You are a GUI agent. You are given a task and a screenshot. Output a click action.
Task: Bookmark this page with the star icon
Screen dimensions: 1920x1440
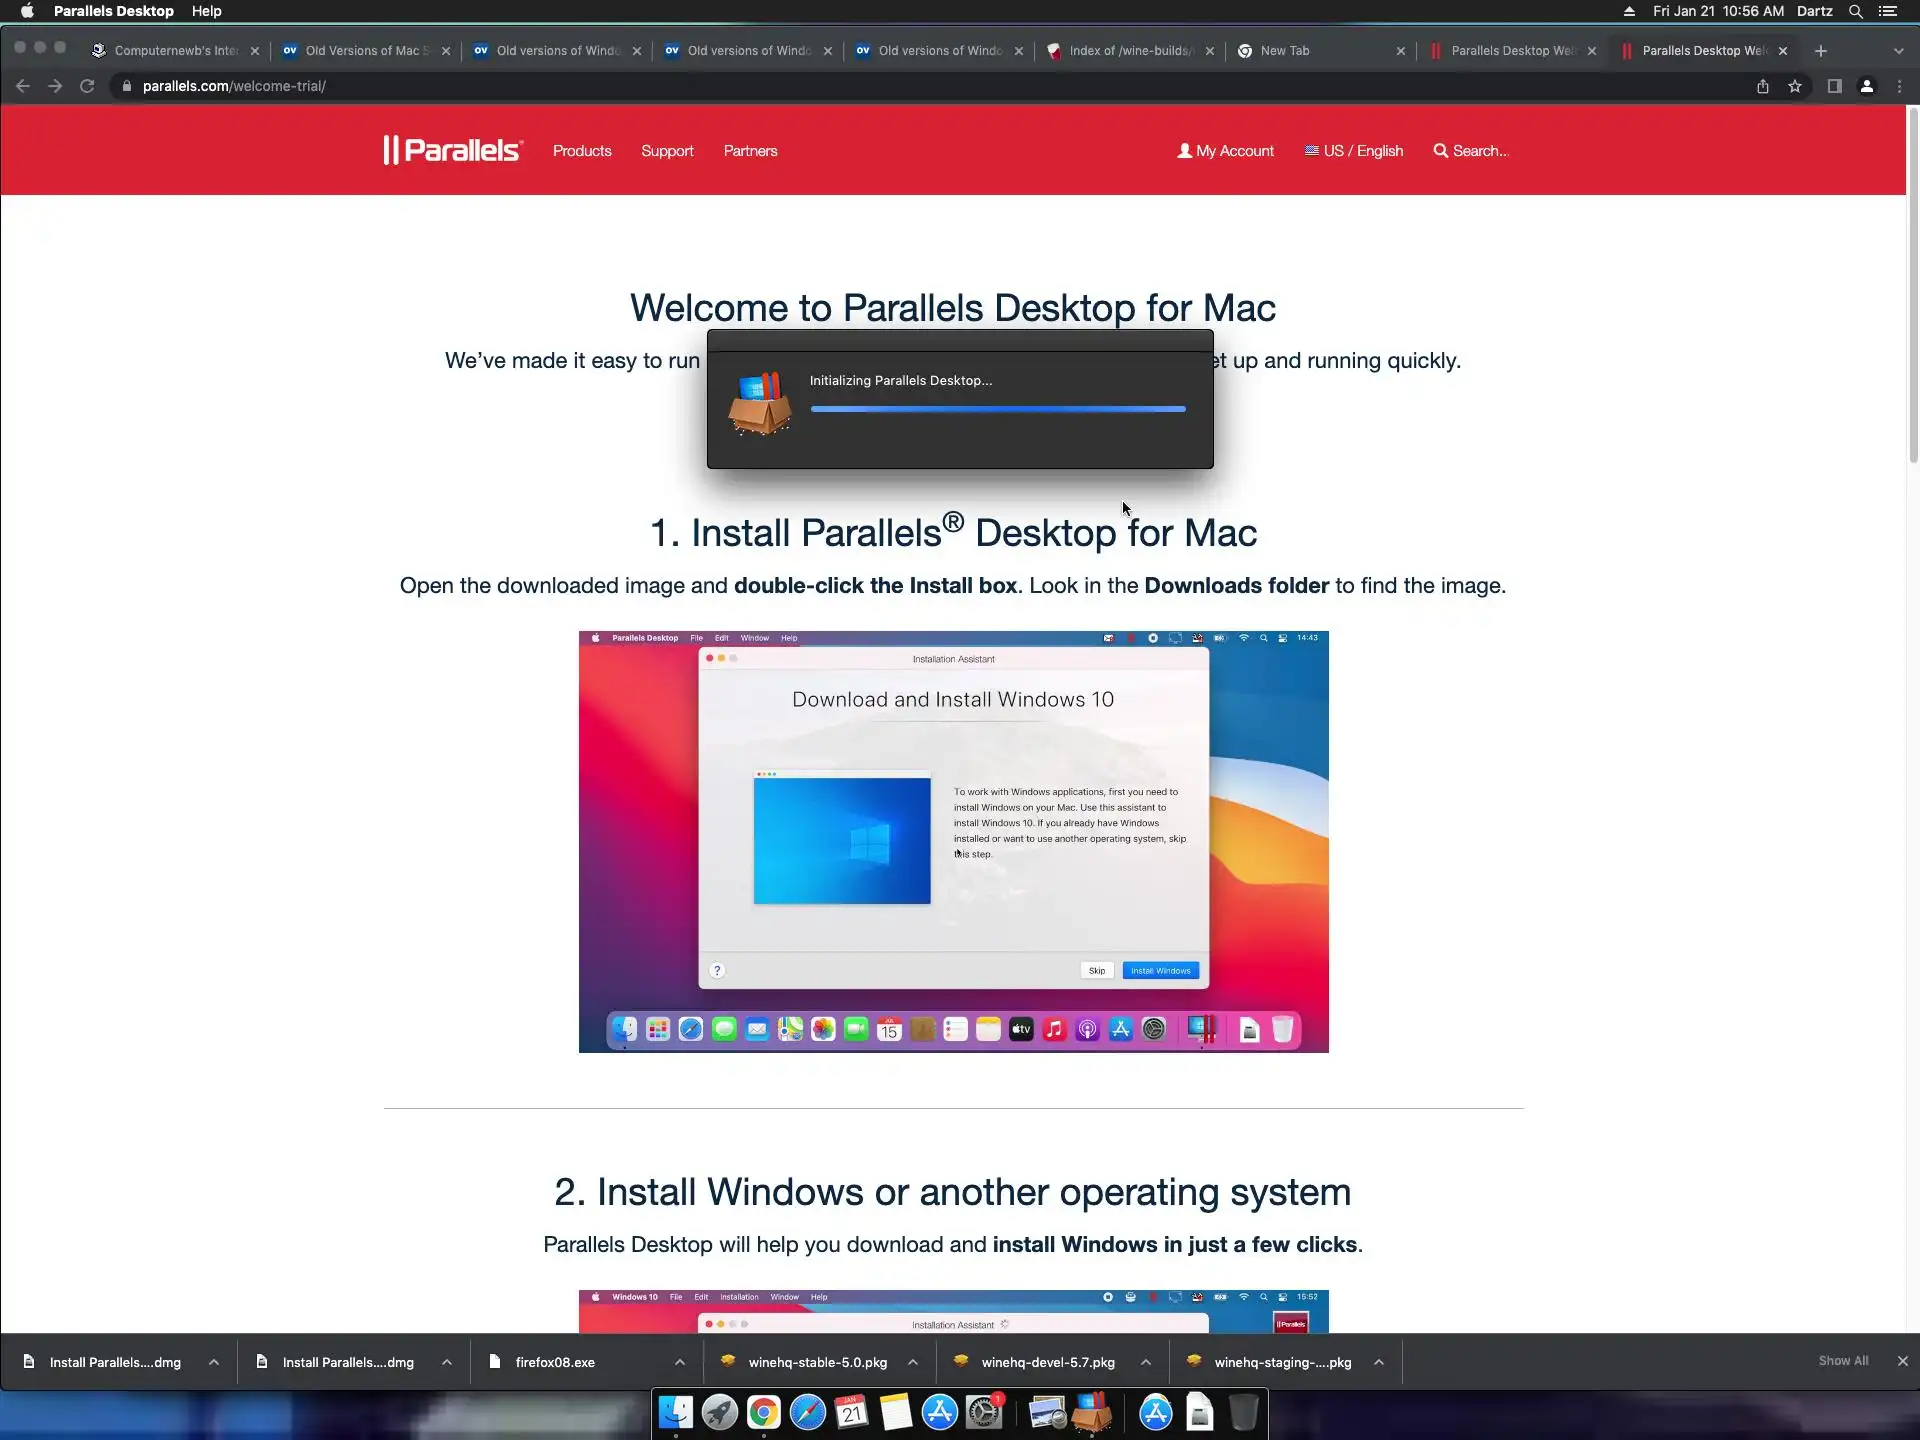click(x=1795, y=86)
